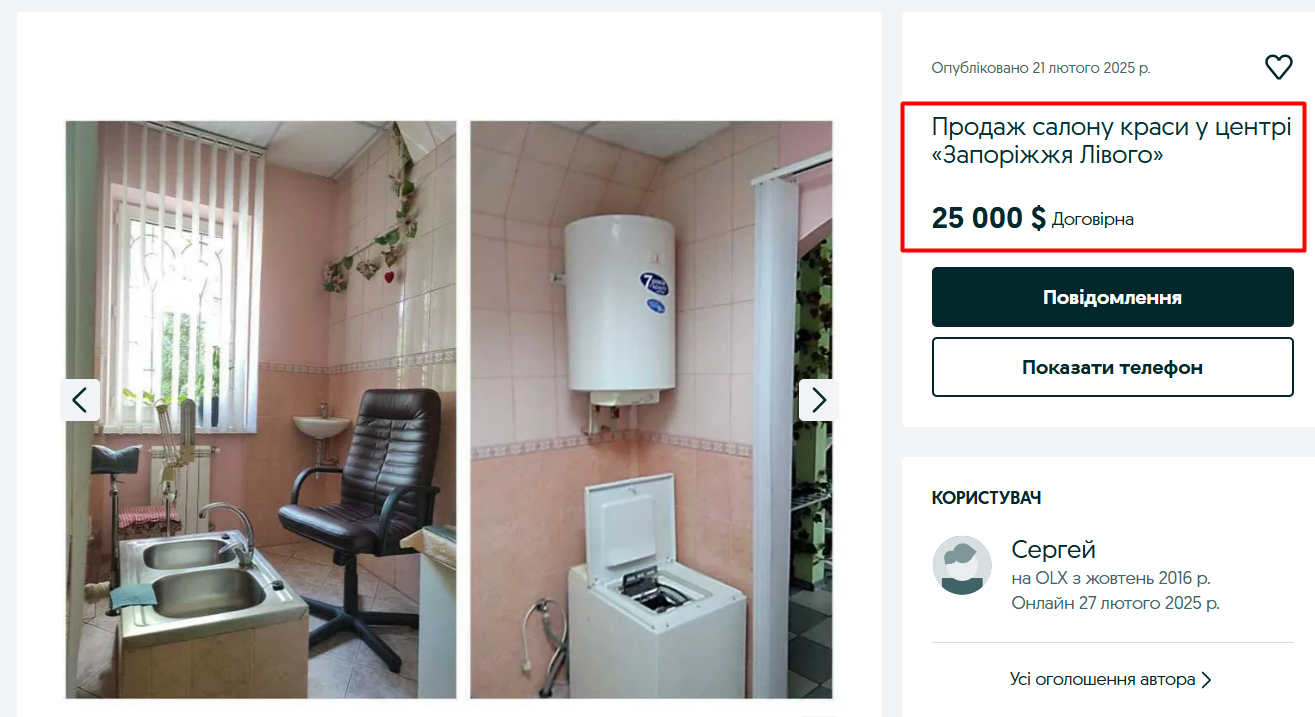Image resolution: width=1315 pixels, height=717 pixels.
Task: Select the listing title Продаж салону краси
Action: pyautogui.click(x=1111, y=142)
